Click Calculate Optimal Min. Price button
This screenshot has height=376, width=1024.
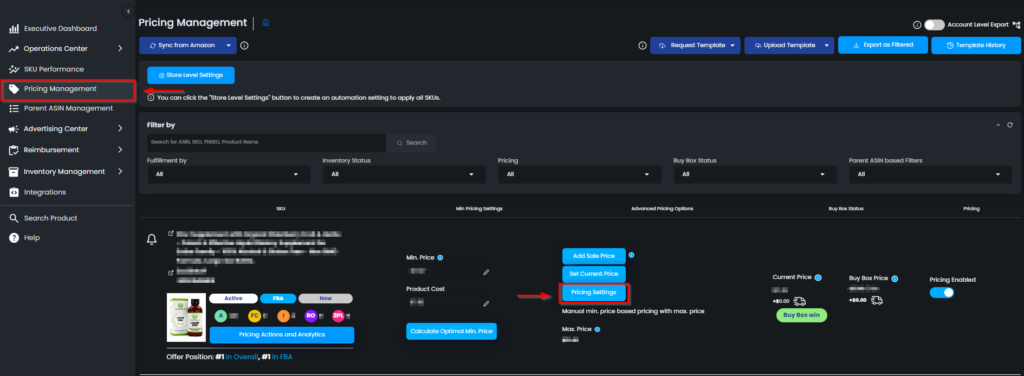451,332
